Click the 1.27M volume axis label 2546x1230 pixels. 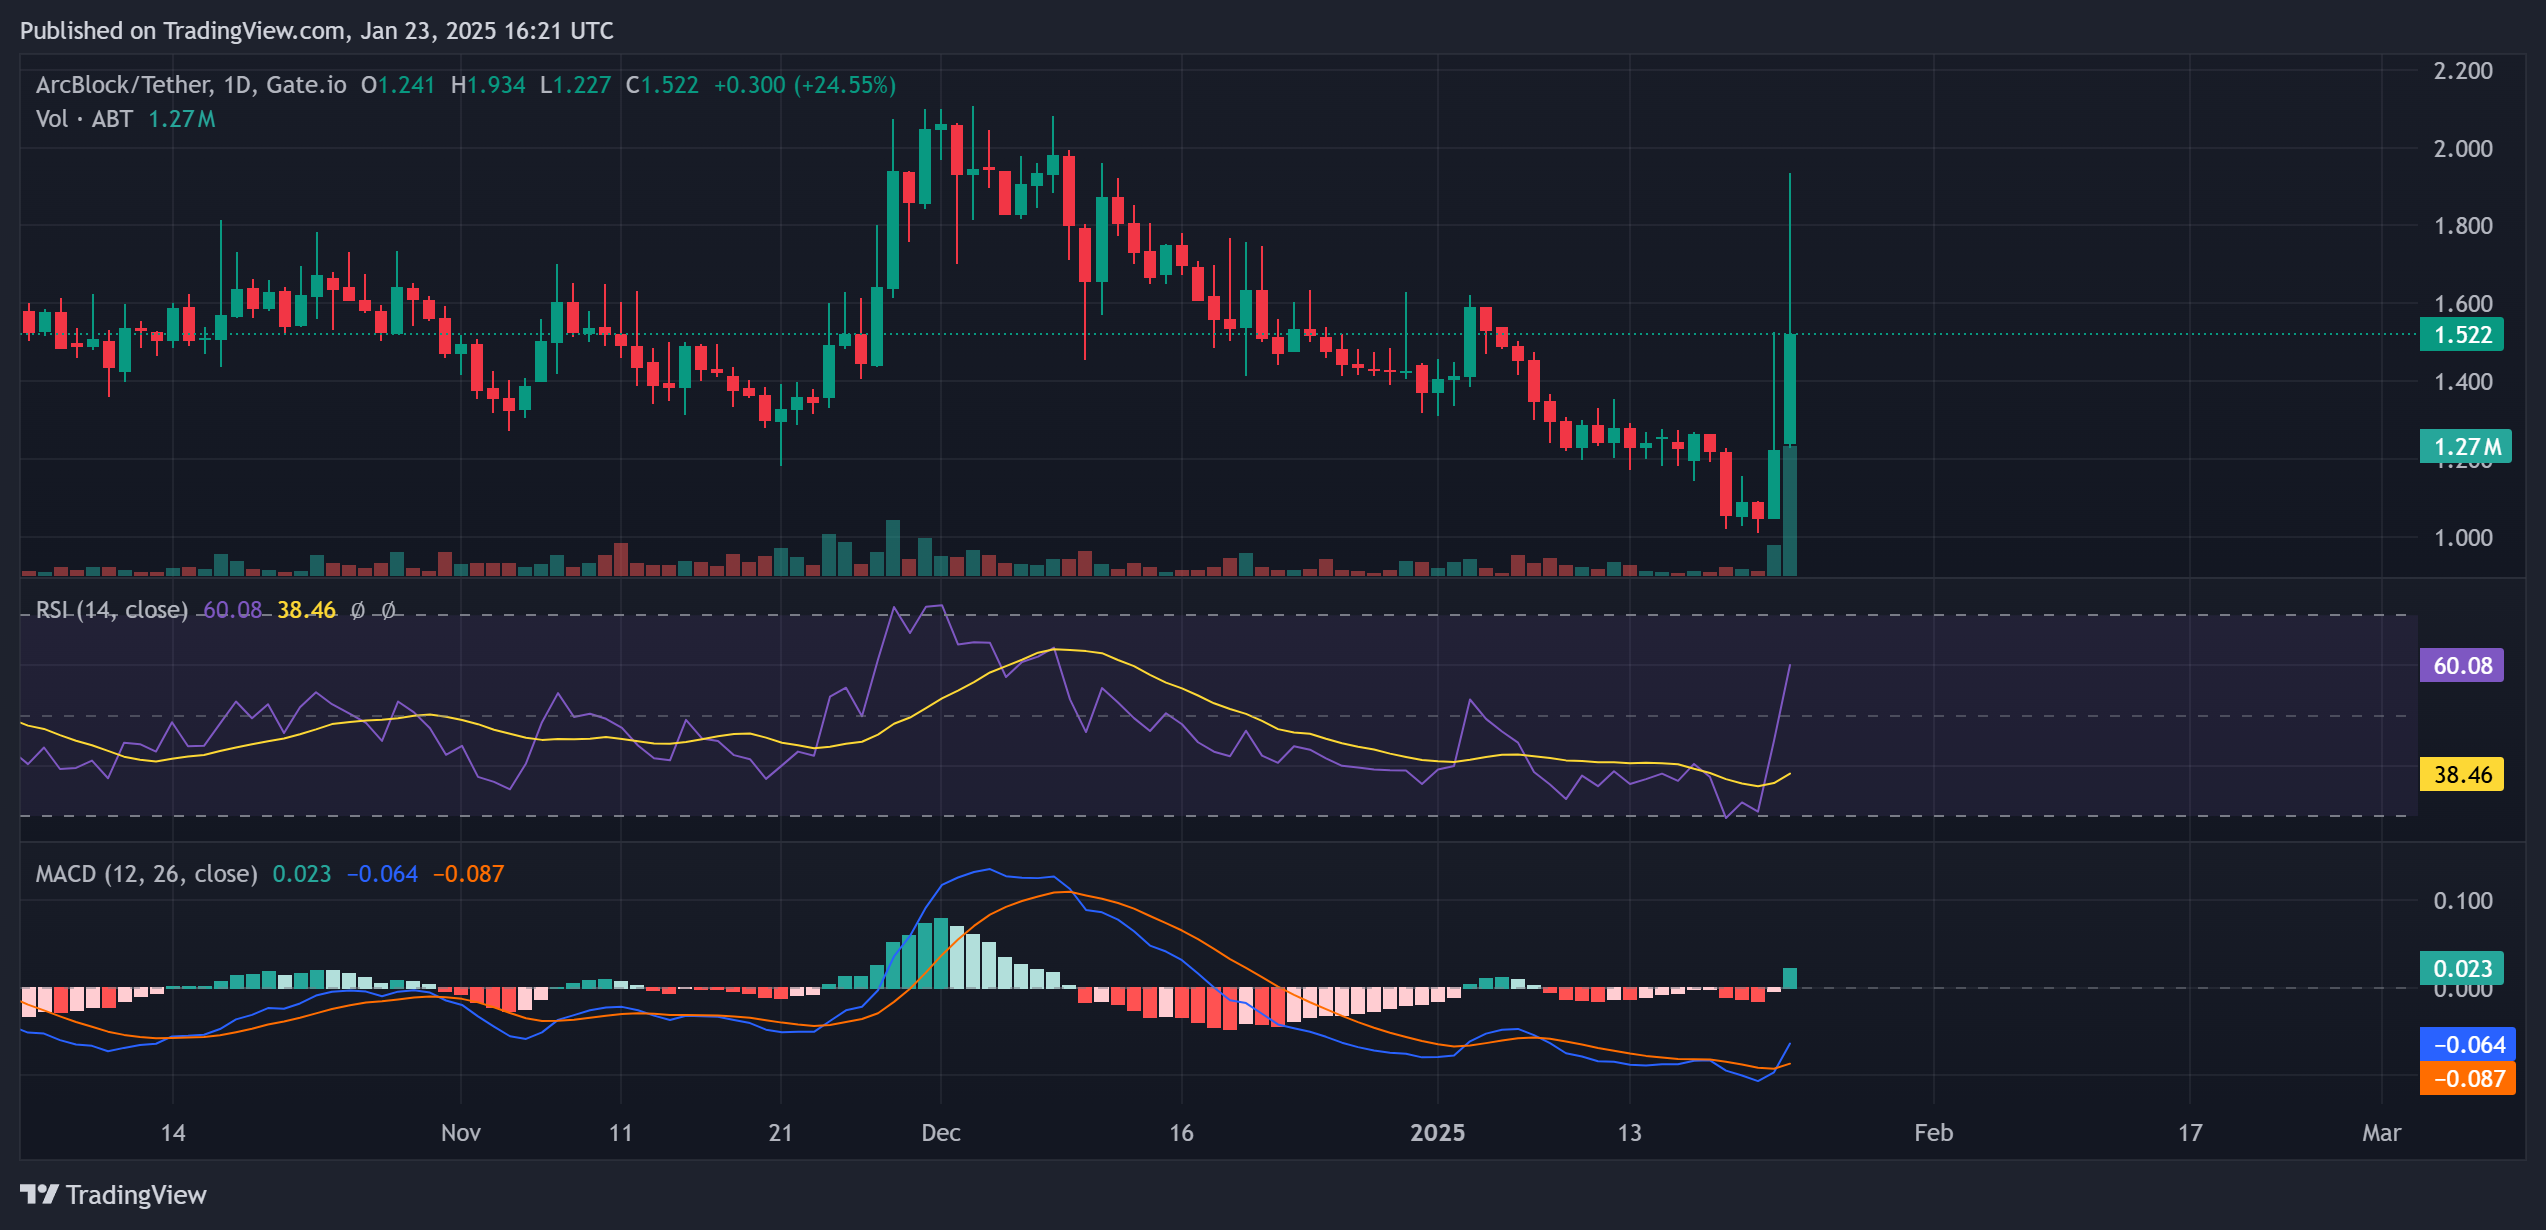tap(2465, 447)
